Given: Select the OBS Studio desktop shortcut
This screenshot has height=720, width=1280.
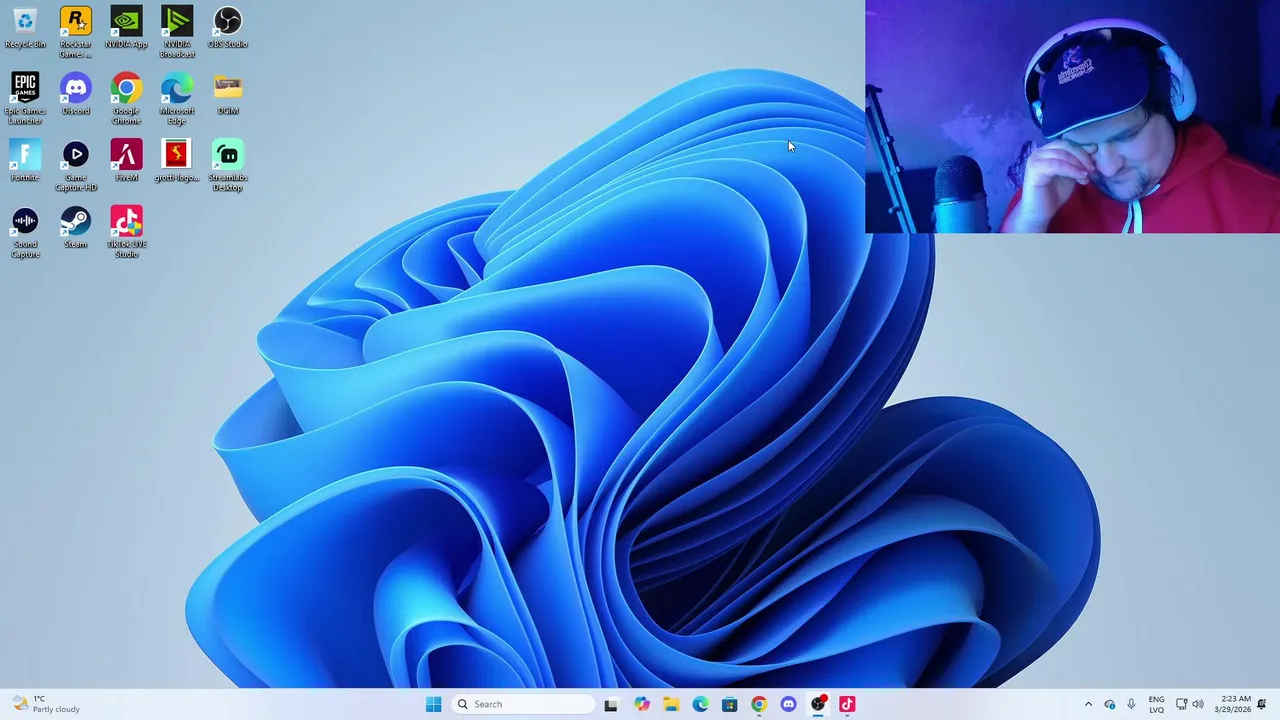Looking at the screenshot, I should [x=227, y=28].
